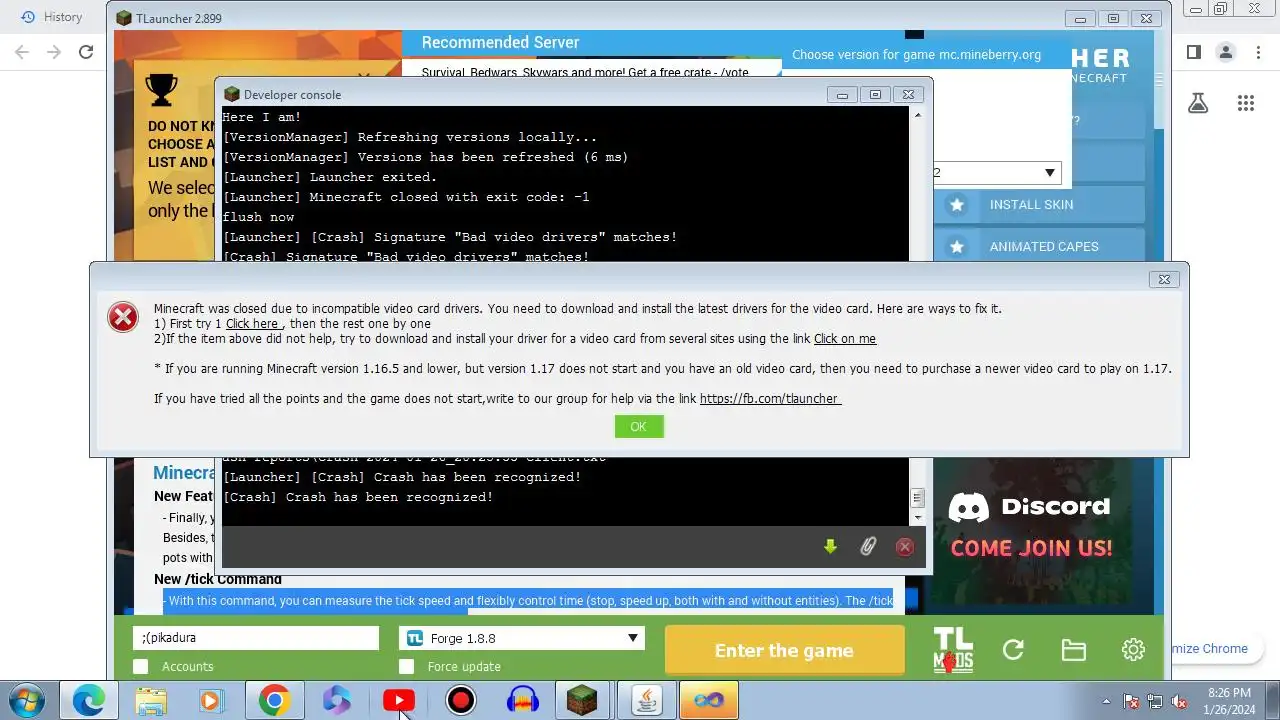Open the red record button taskbar icon

(x=461, y=700)
